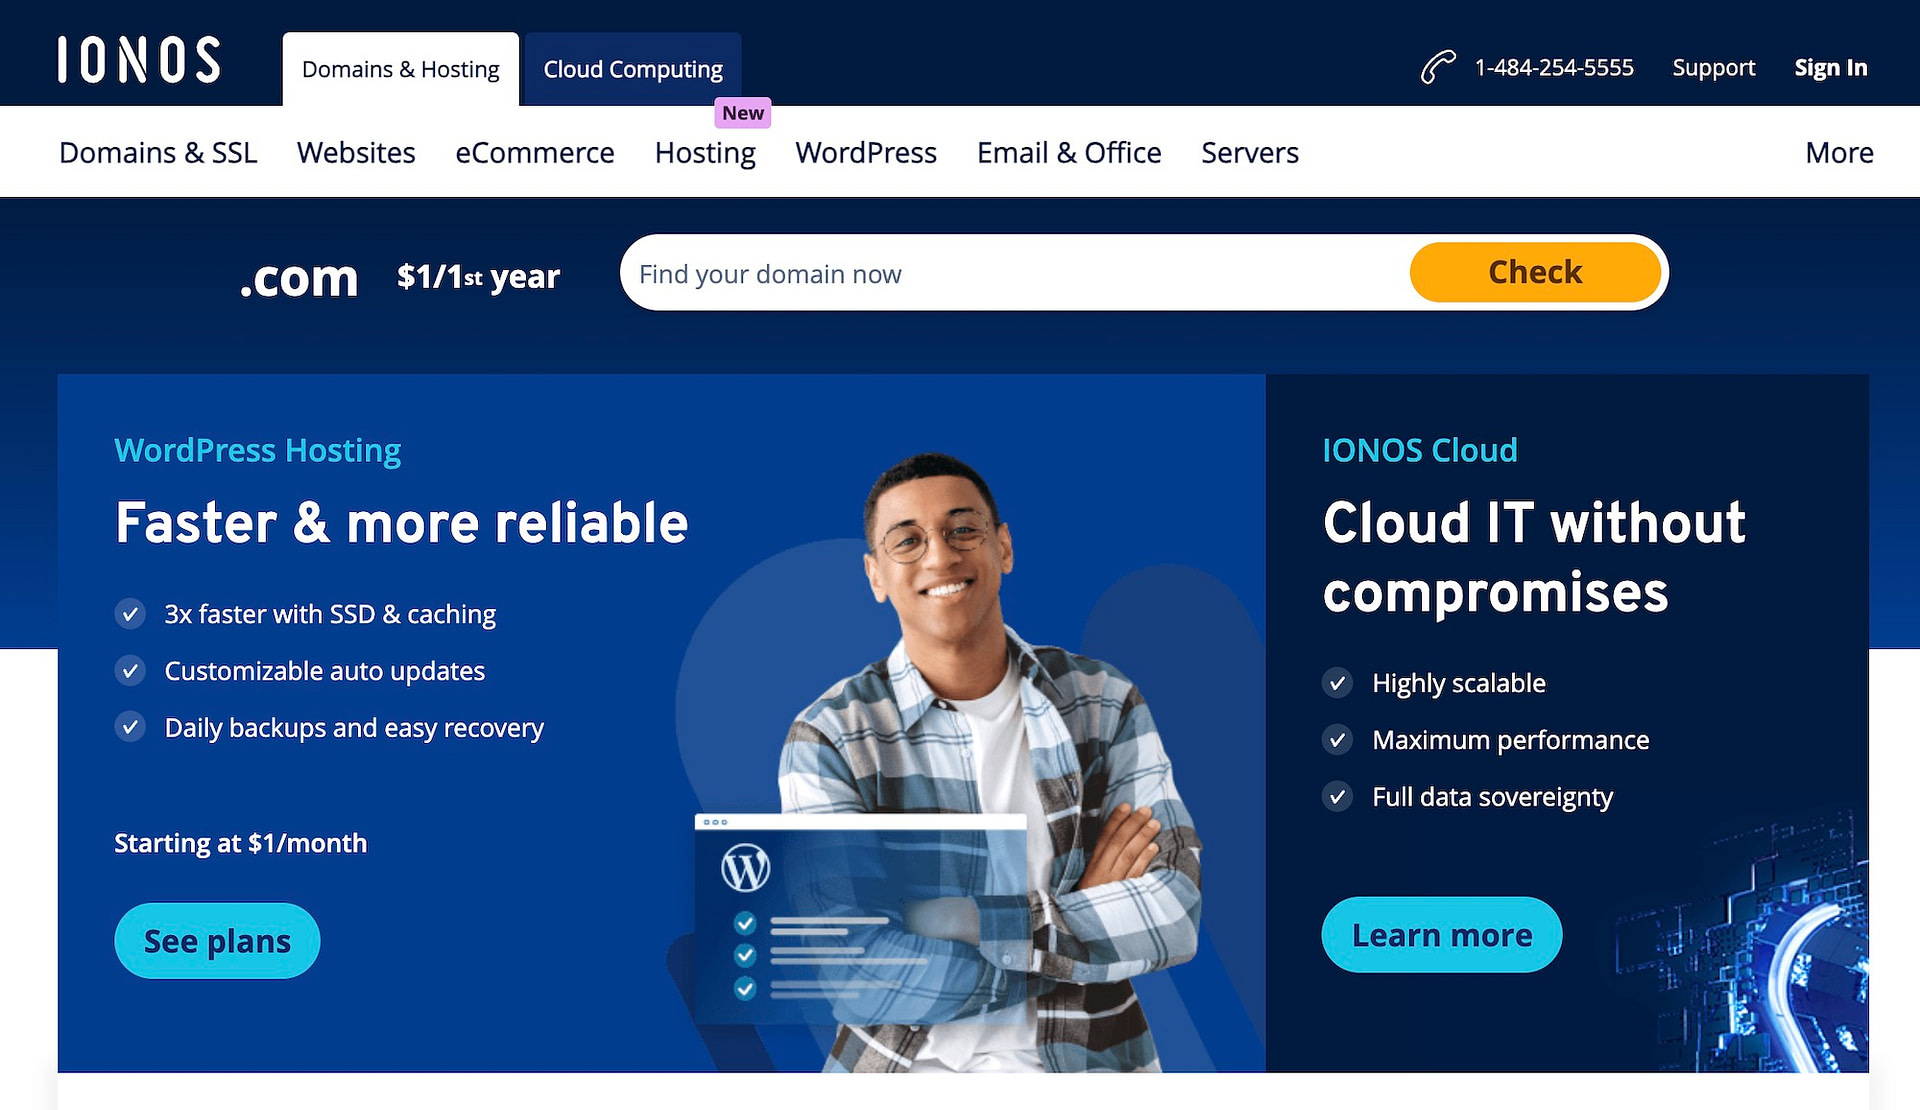Click the checkmark icon next to SSD caching

(x=128, y=614)
